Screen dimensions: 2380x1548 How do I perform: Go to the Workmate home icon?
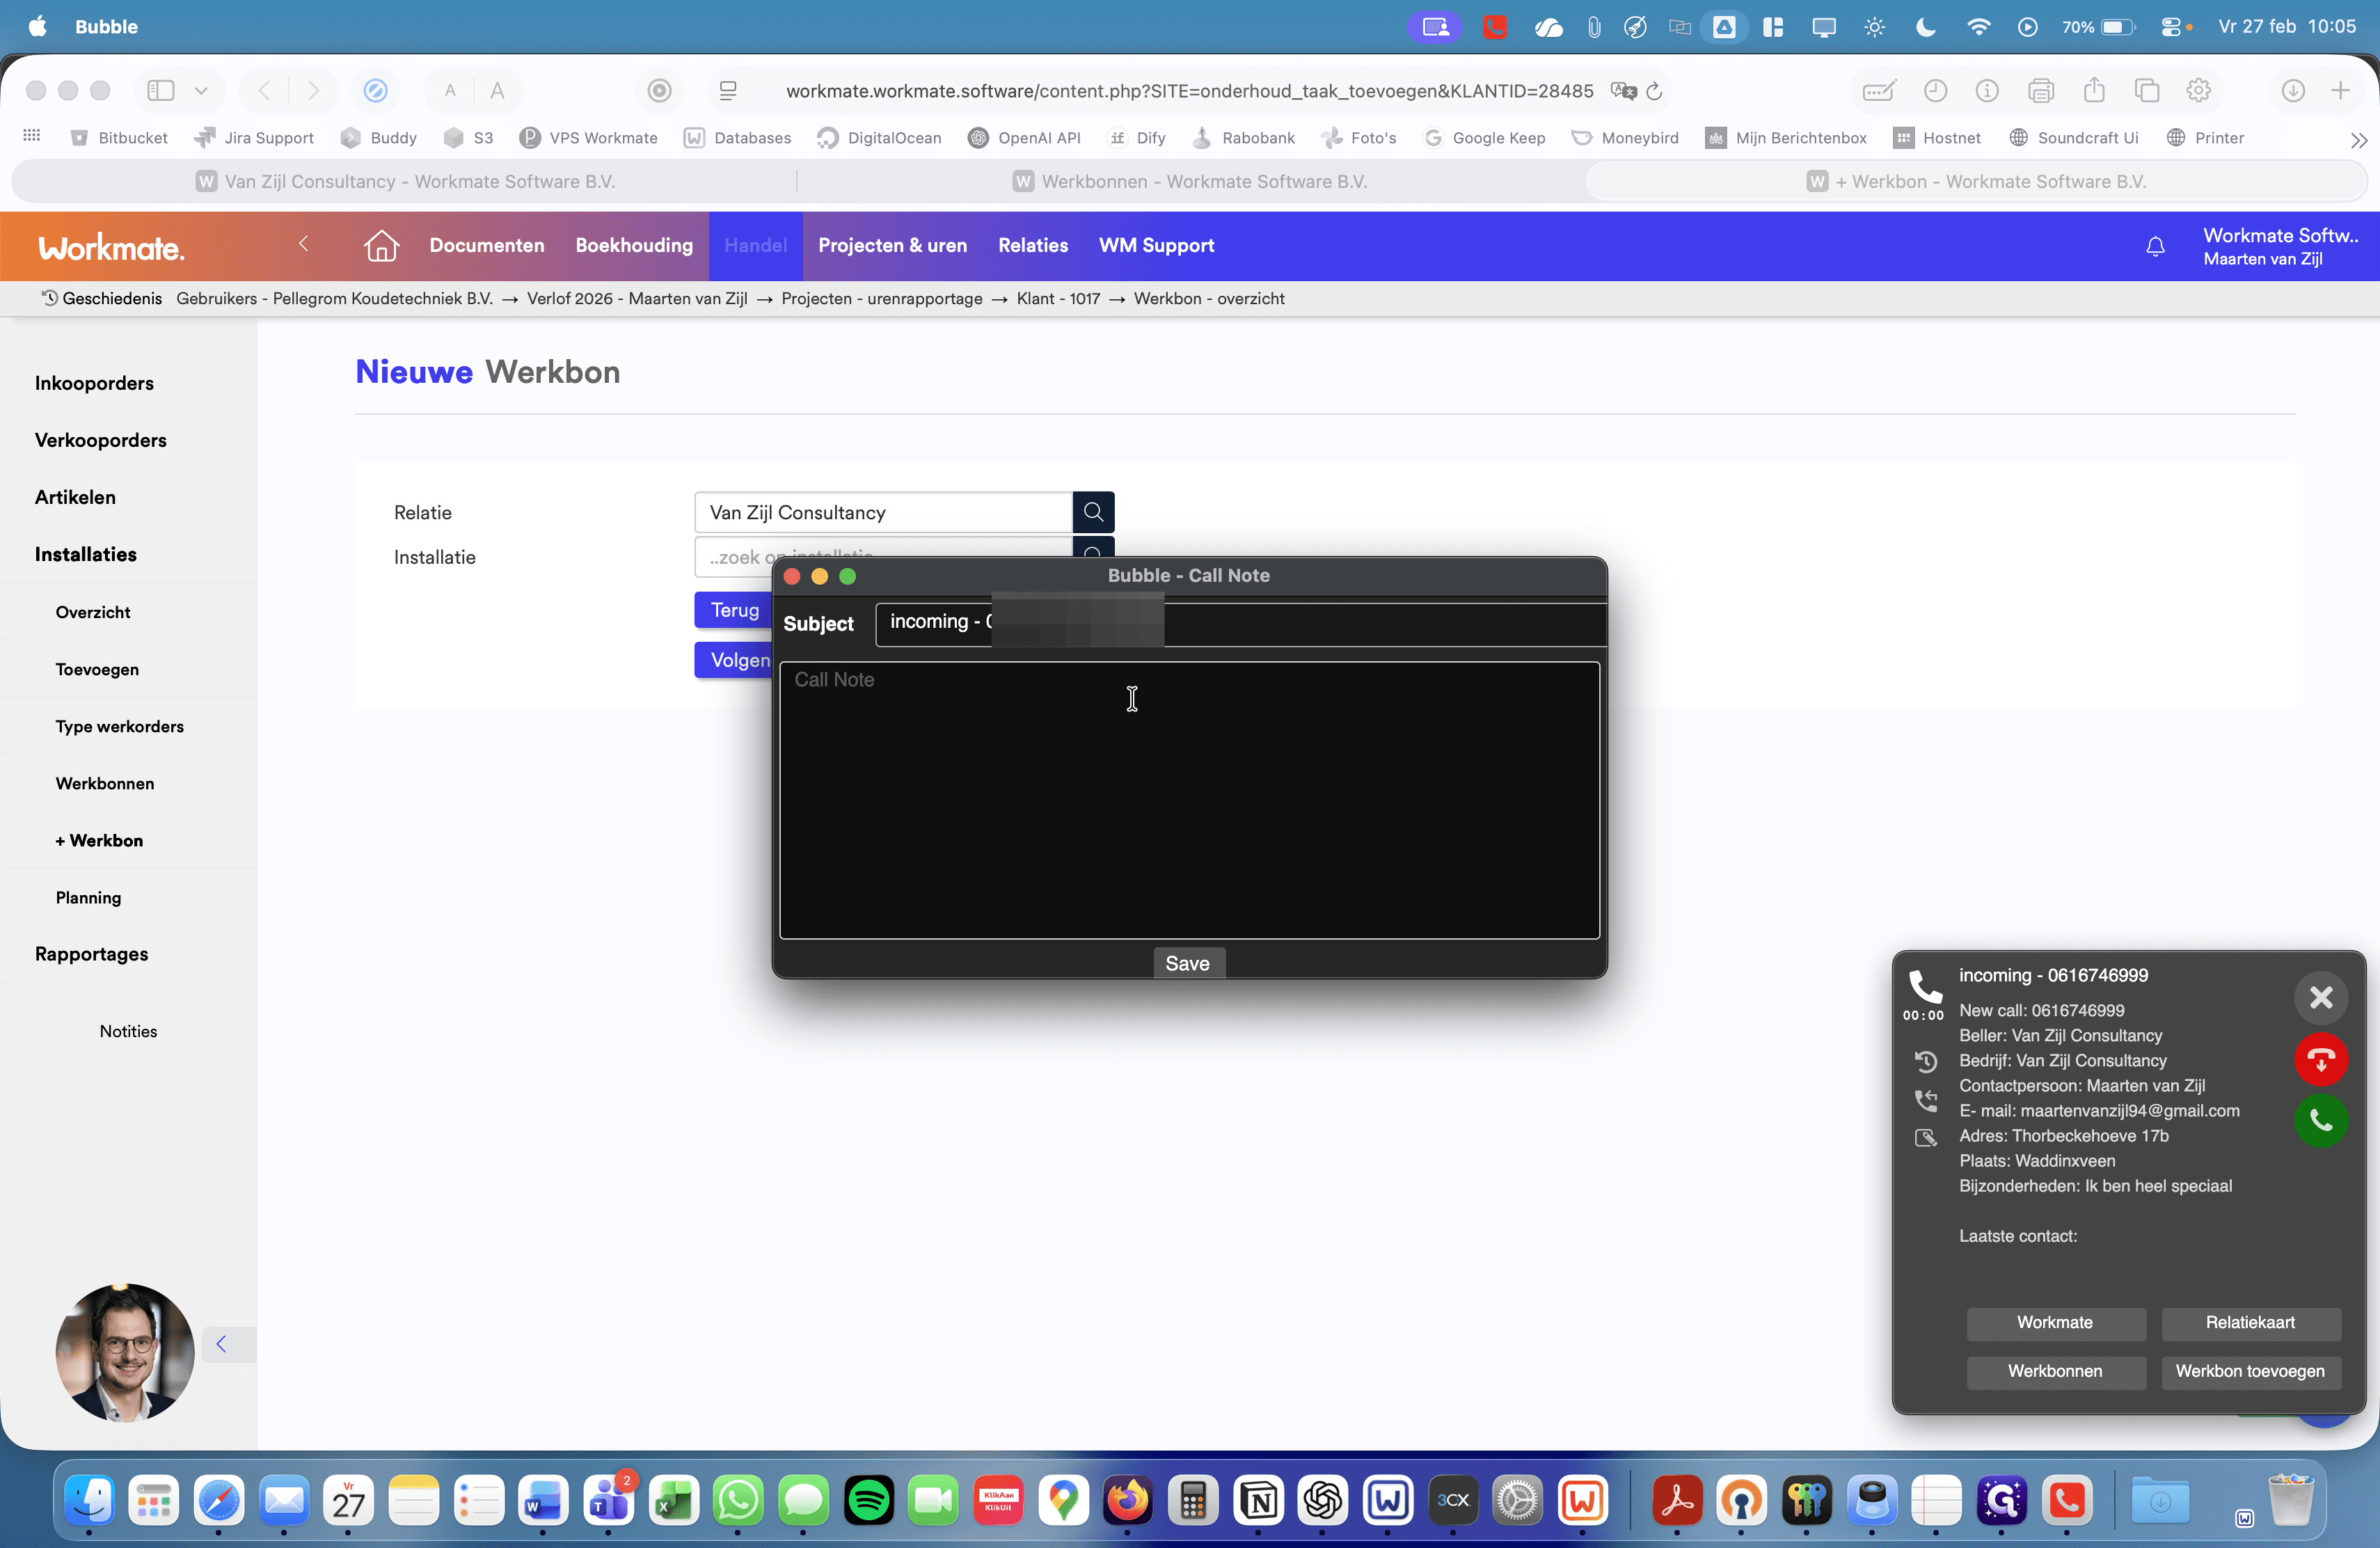pyautogui.click(x=381, y=245)
